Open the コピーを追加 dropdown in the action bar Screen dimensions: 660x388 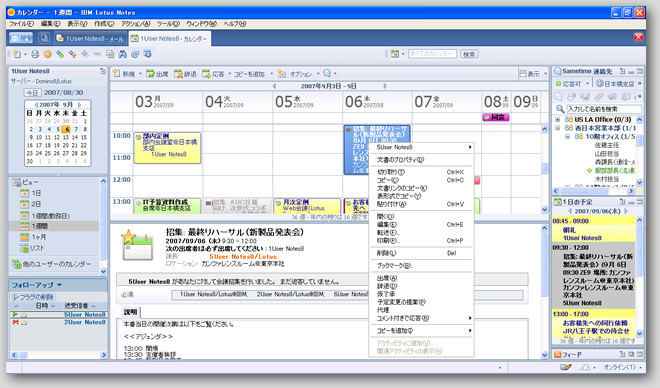click(271, 74)
